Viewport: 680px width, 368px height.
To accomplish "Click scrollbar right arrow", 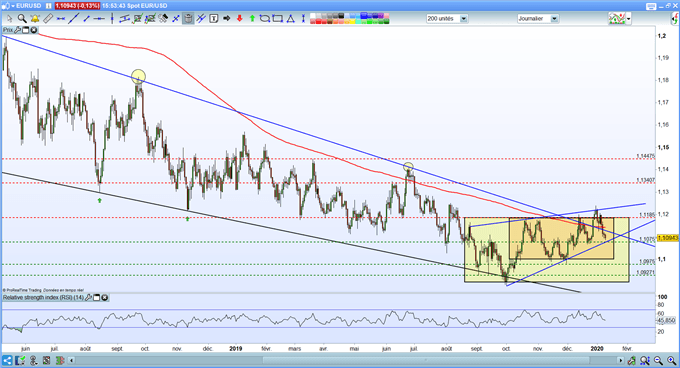I will (x=621, y=361).
